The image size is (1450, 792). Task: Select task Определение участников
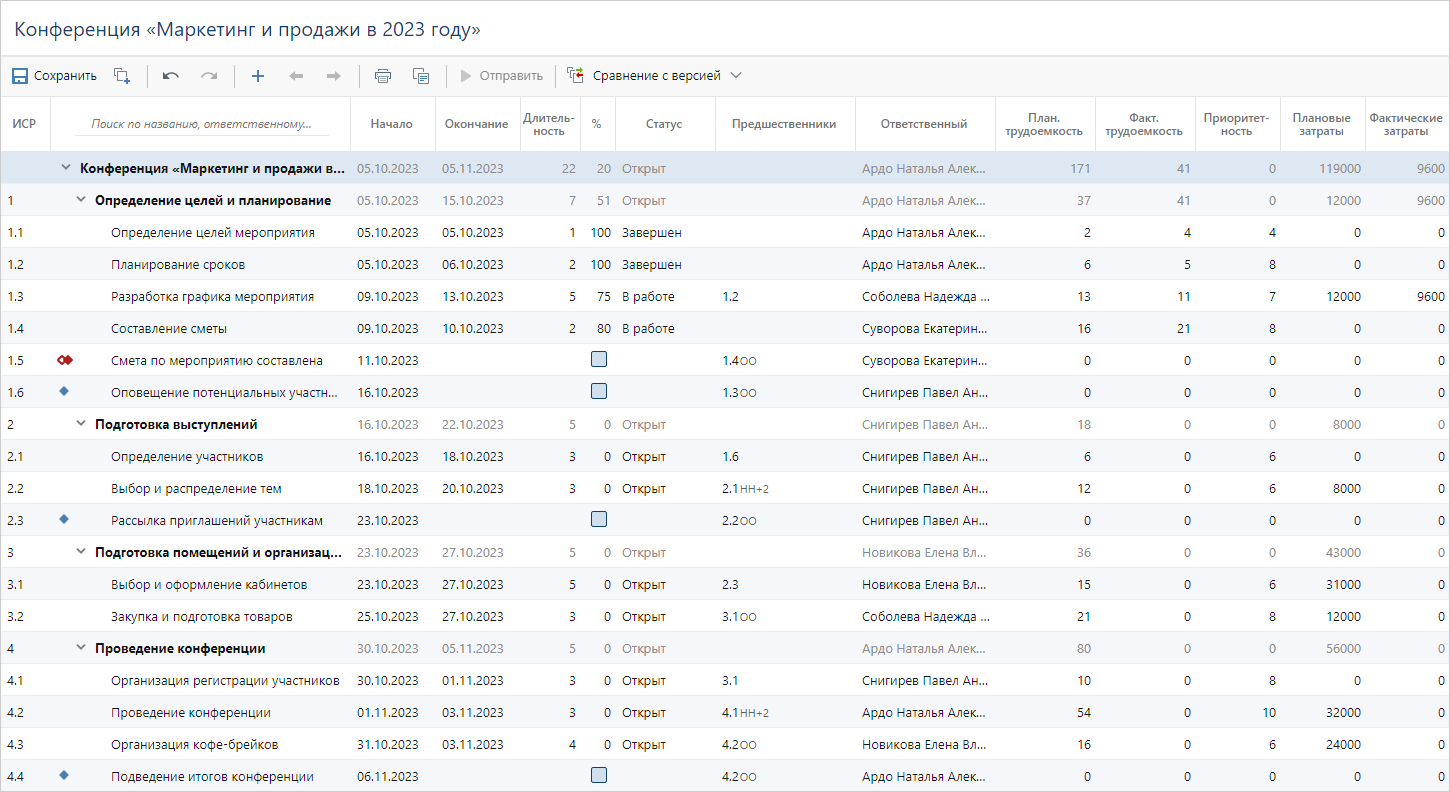click(187, 456)
